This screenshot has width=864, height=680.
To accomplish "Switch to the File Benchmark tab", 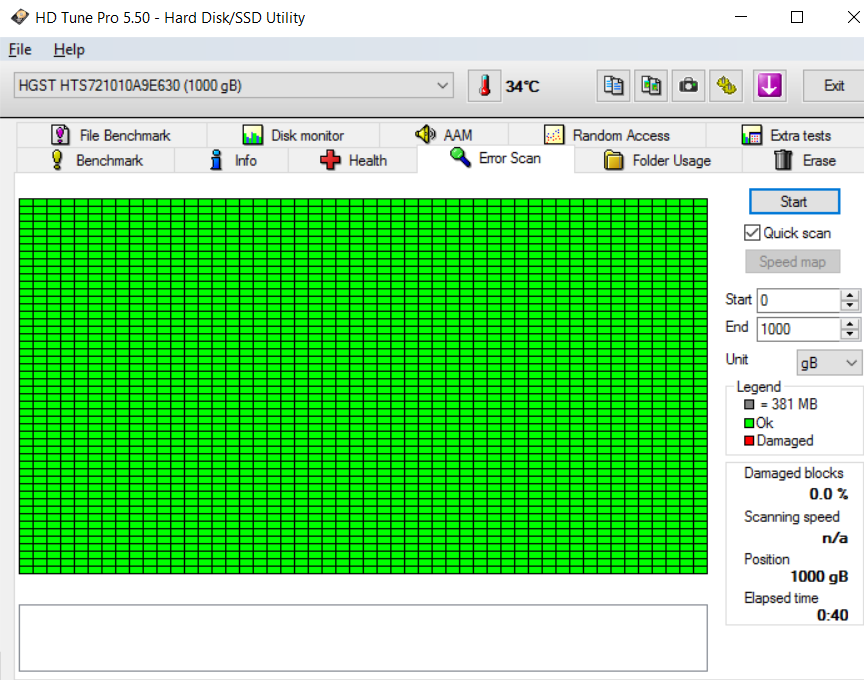I will click(111, 135).
